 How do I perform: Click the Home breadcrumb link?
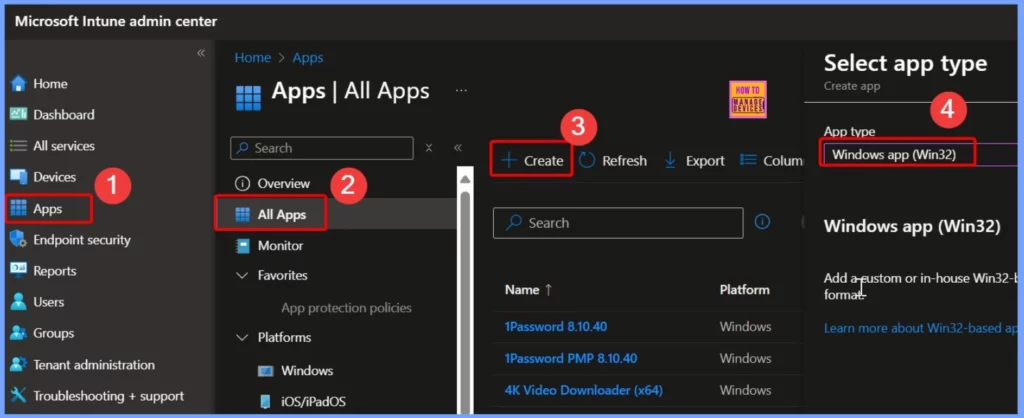[253, 57]
